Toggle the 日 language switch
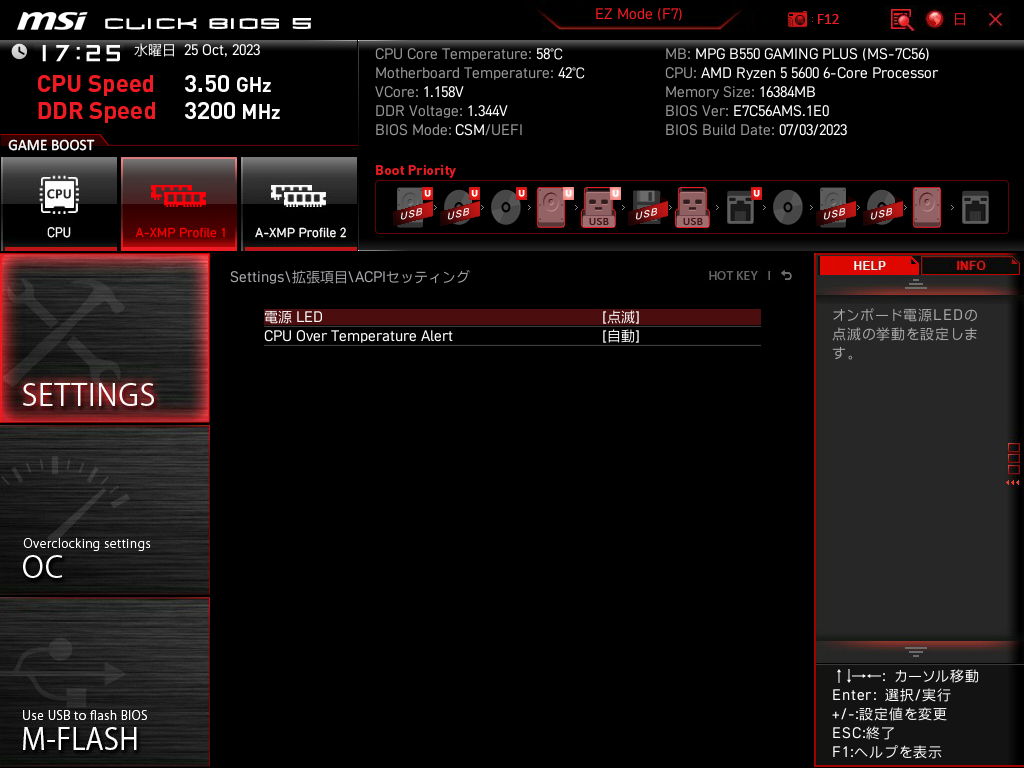Image resolution: width=1024 pixels, height=768 pixels. tap(962, 19)
